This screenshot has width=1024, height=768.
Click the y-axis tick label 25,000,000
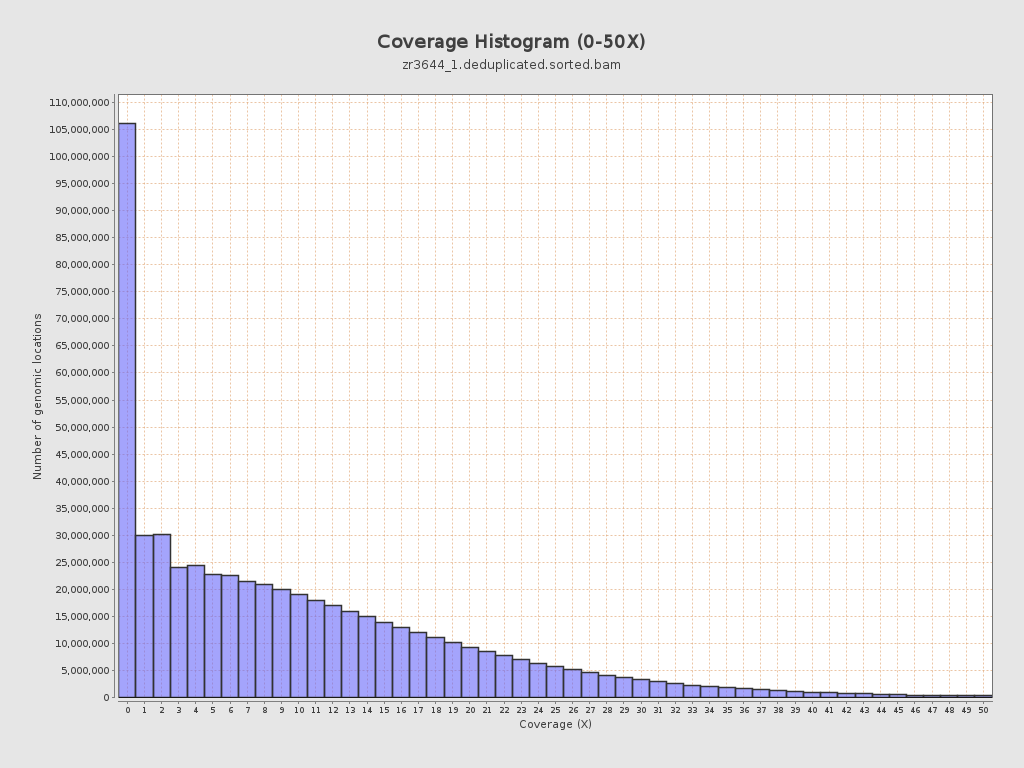click(82, 563)
